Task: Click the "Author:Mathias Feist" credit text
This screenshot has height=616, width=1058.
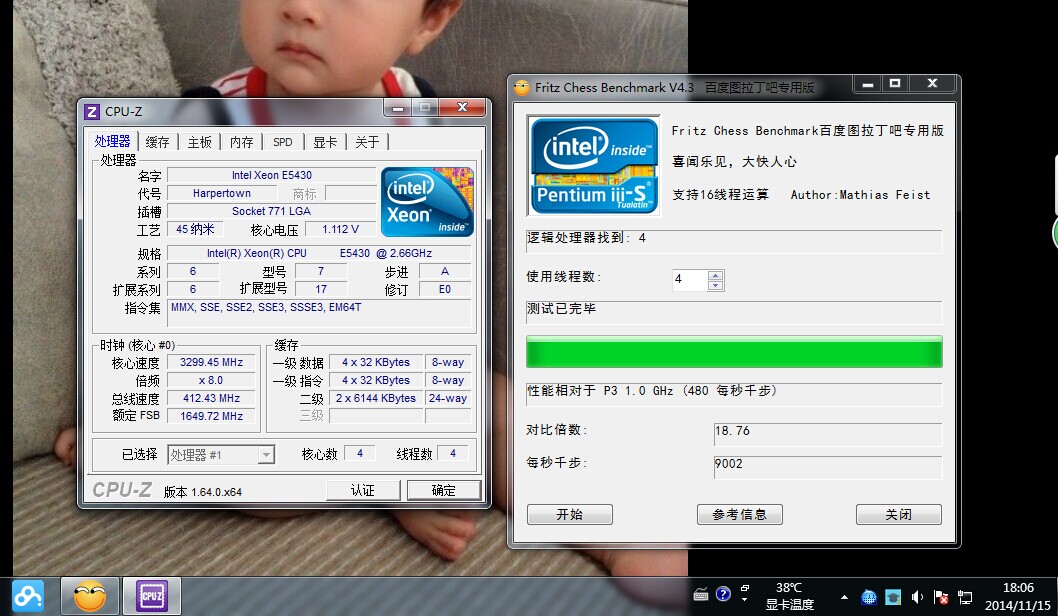Action: (x=860, y=195)
